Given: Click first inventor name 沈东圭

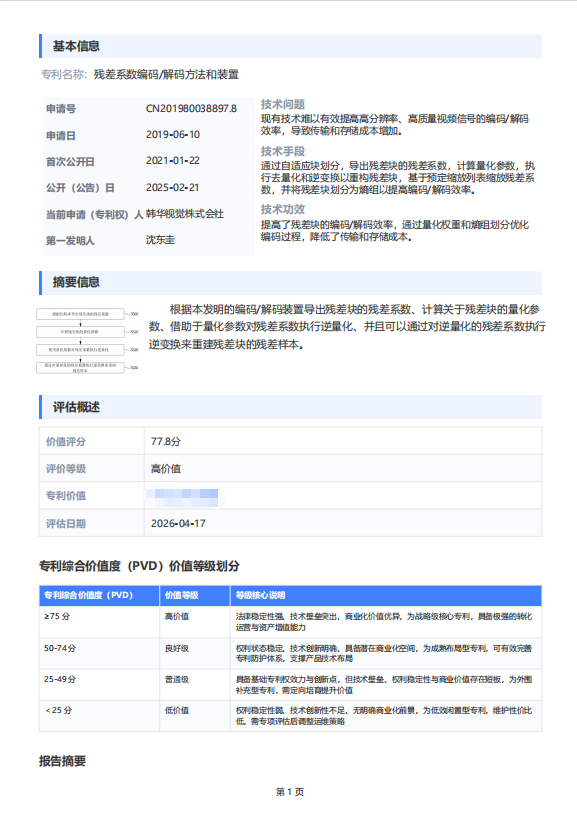Looking at the screenshot, I should pyautogui.click(x=160, y=240).
